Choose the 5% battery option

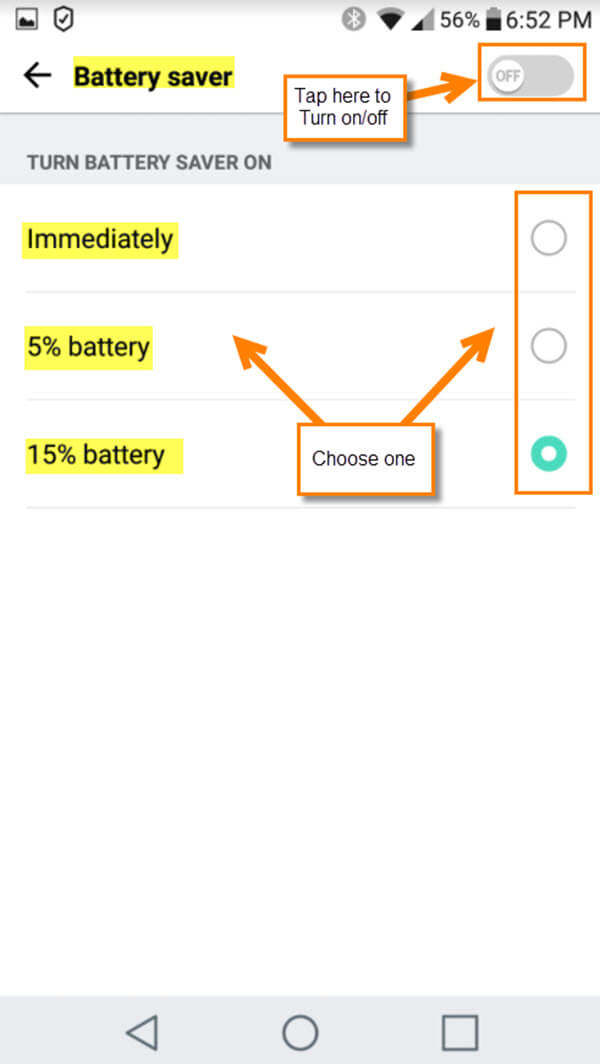[x=548, y=346]
